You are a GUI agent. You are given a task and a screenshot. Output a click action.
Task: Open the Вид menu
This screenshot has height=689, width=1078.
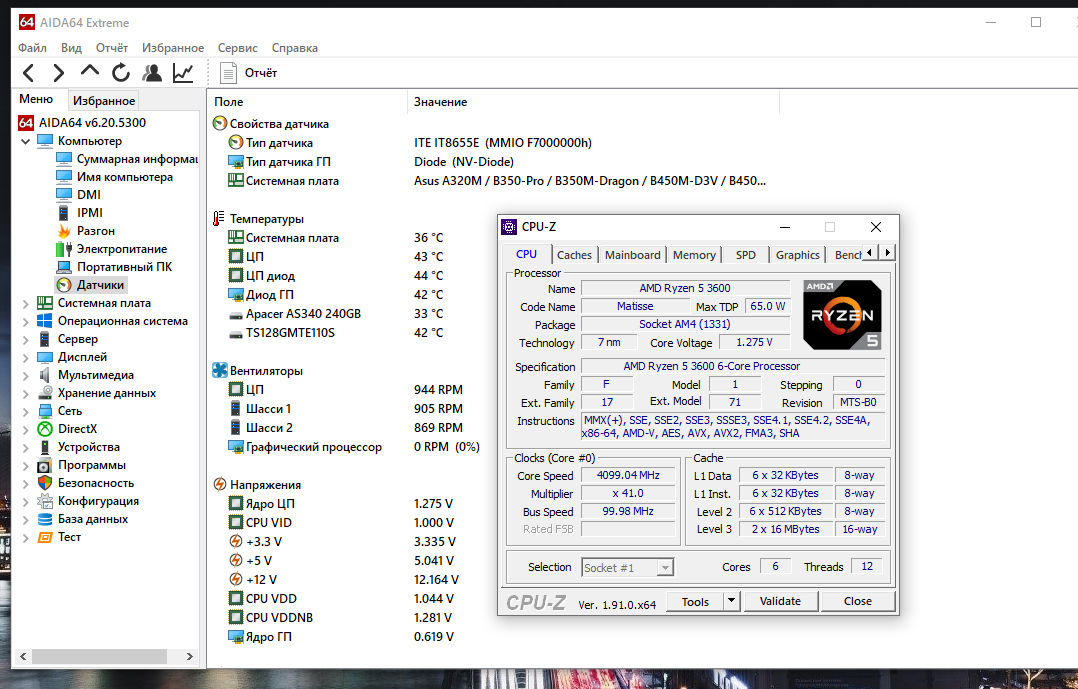(71, 47)
